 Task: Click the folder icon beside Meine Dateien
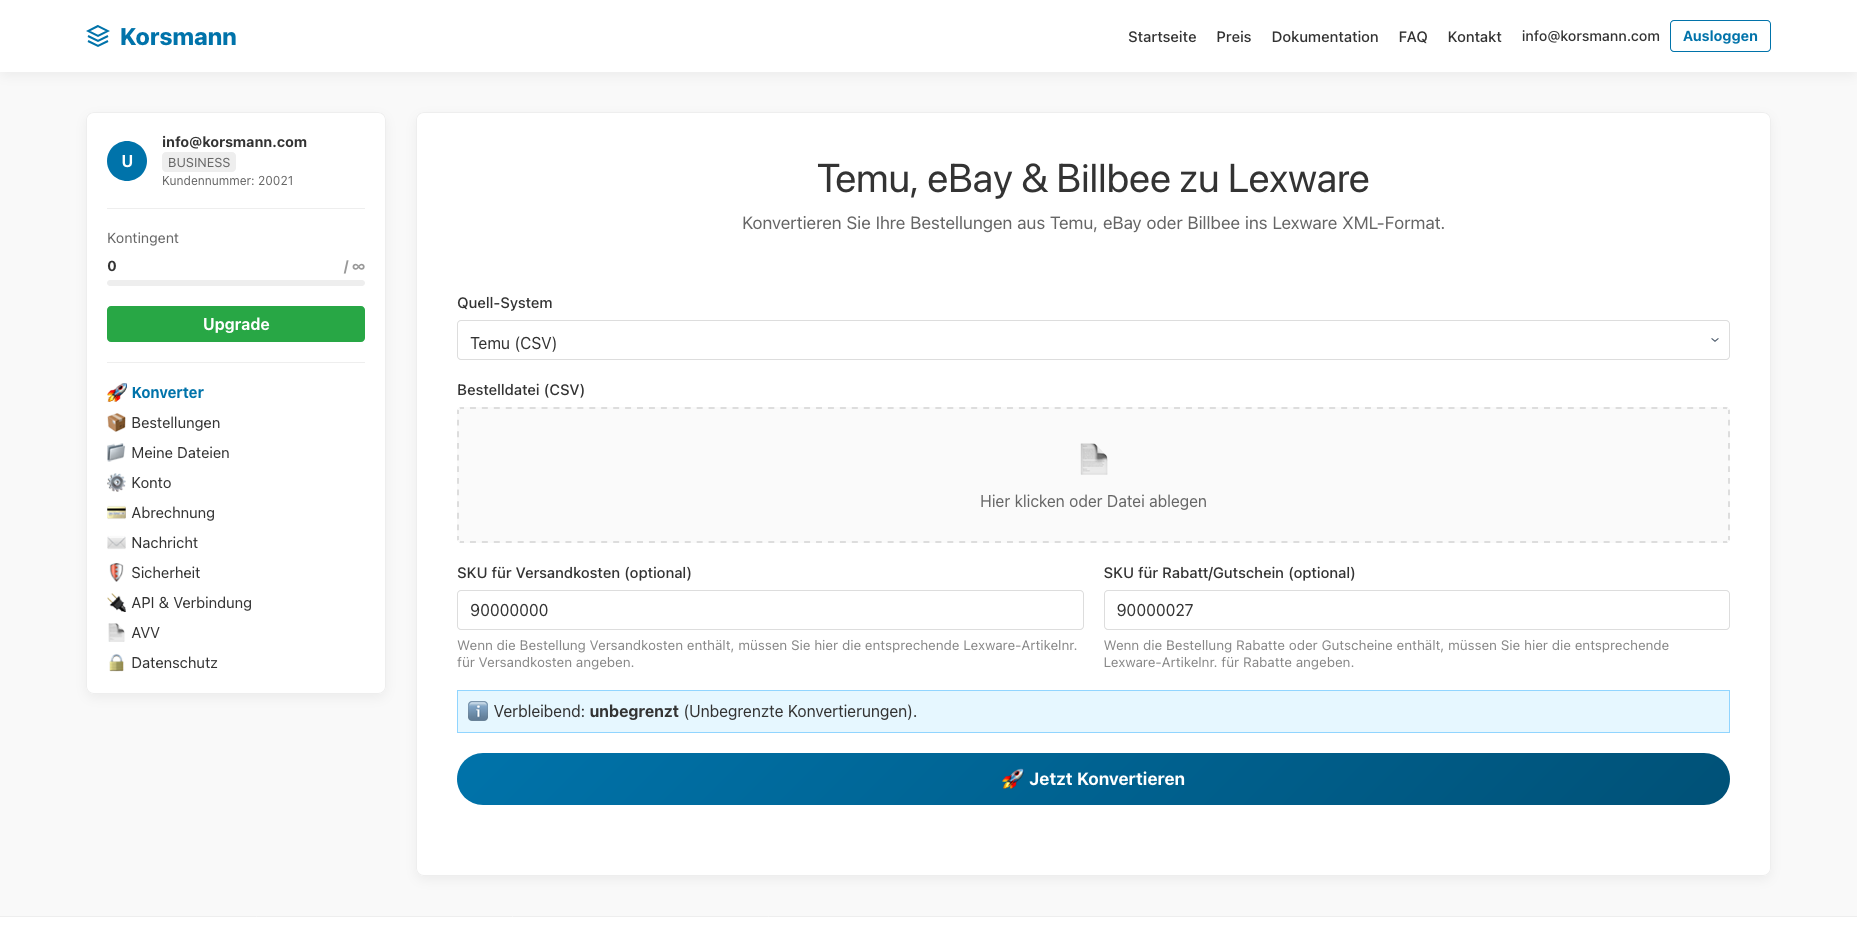pos(117,452)
